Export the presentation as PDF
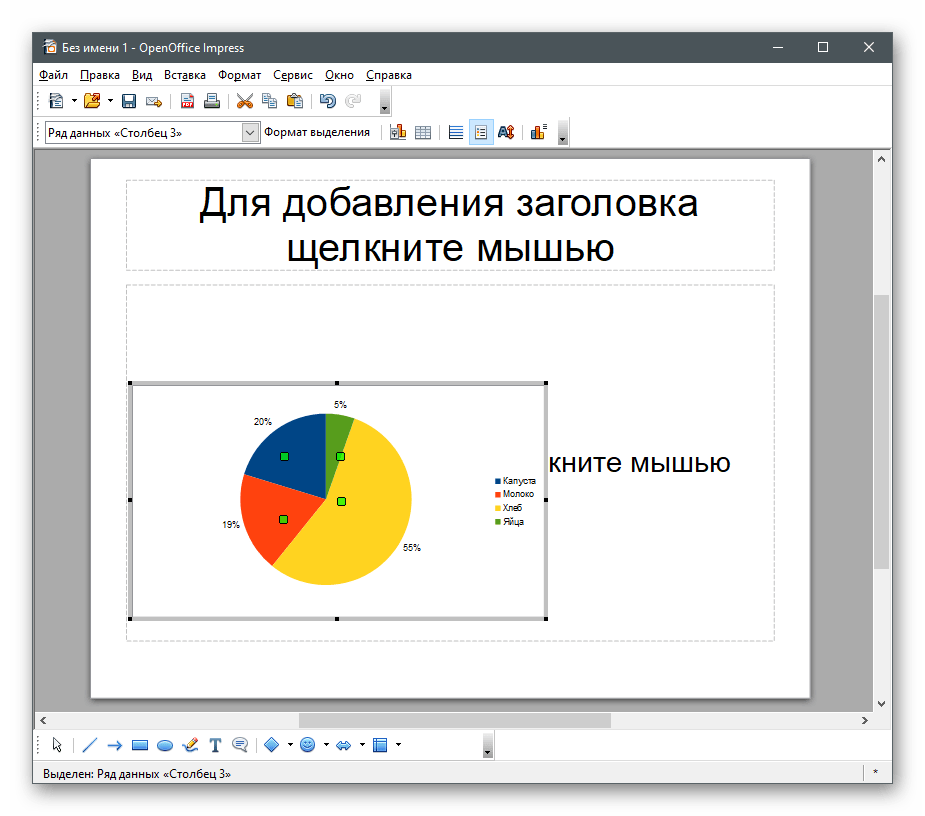Image resolution: width=925 pixels, height=816 pixels. 187,101
